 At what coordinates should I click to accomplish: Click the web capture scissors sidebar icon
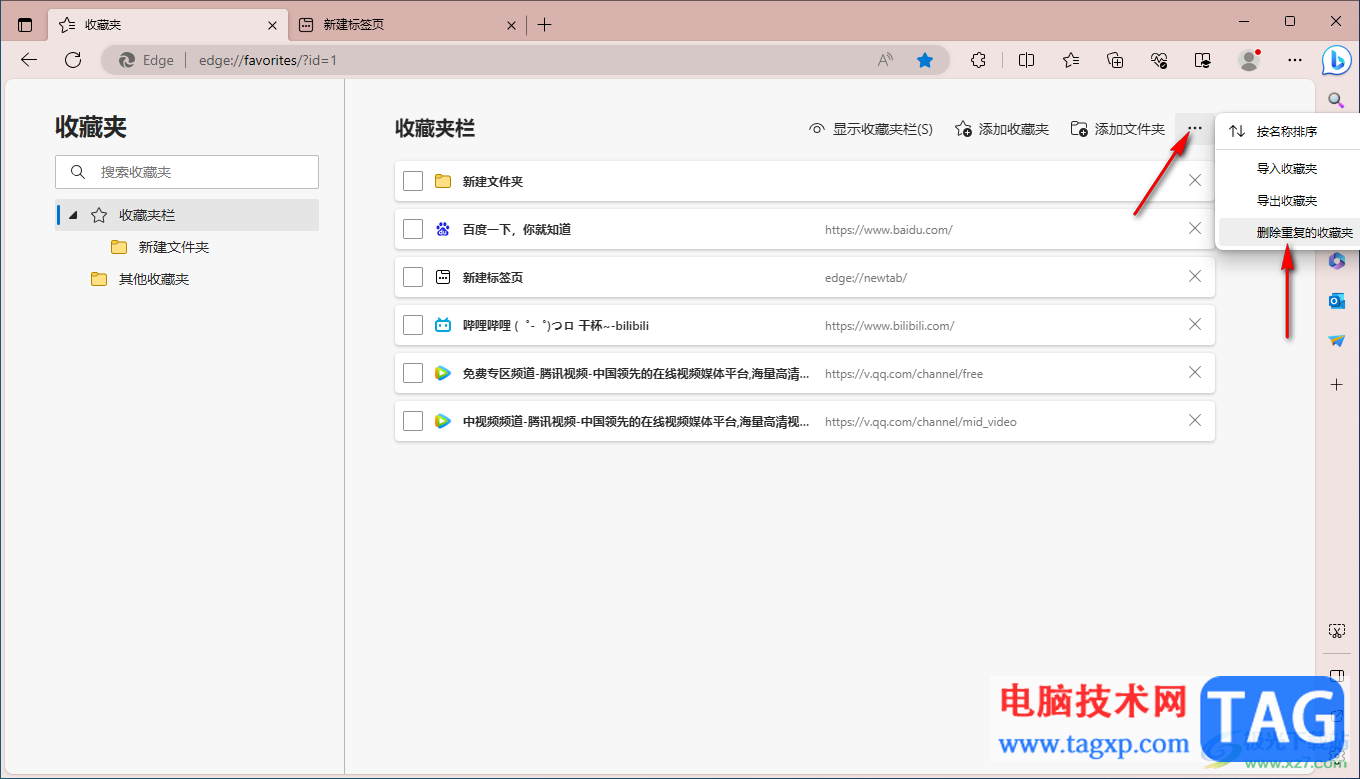[1337, 631]
